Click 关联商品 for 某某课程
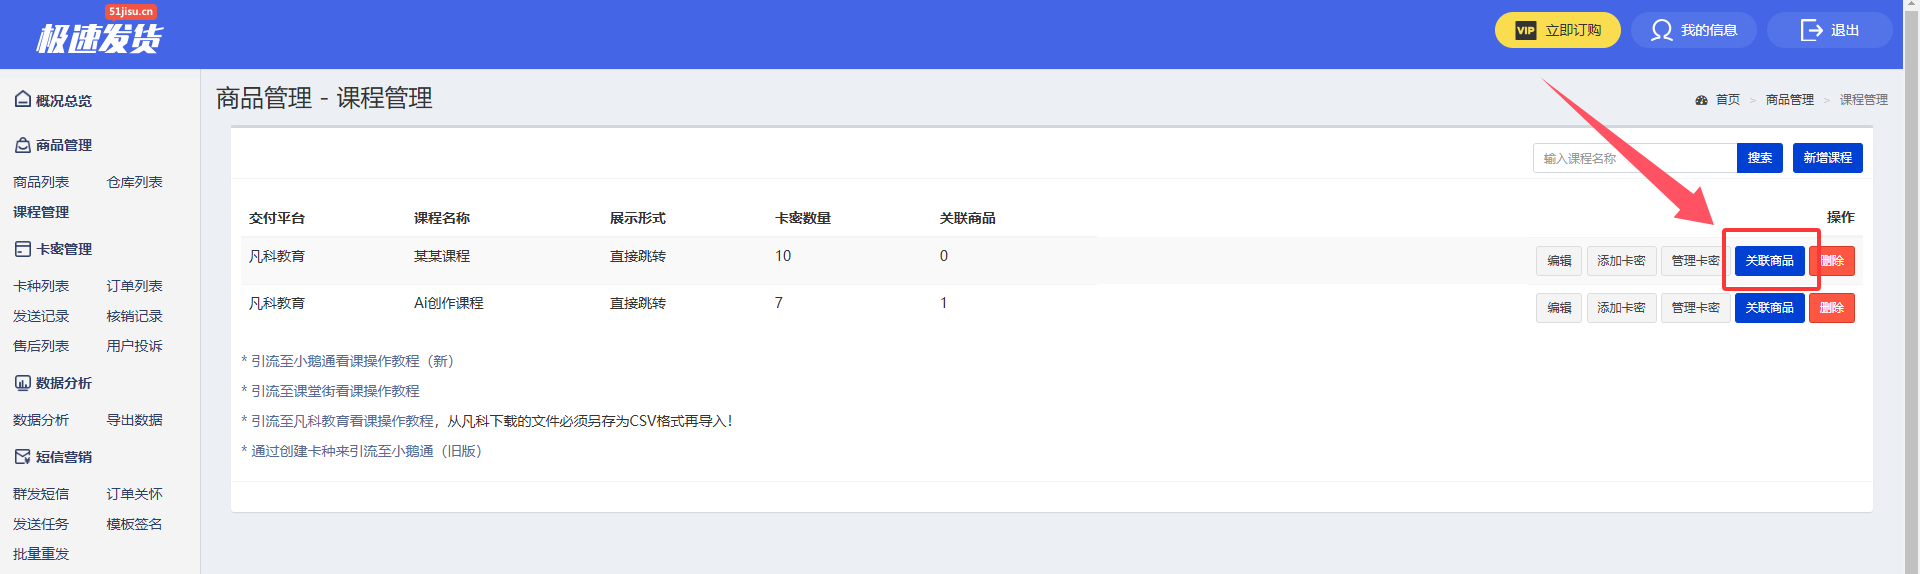This screenshot has width=1920, height=574. (x=1769, y=261)
